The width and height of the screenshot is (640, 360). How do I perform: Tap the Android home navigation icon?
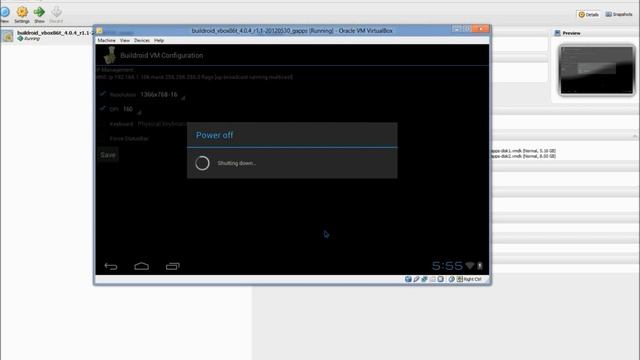[x=142, y=266]
